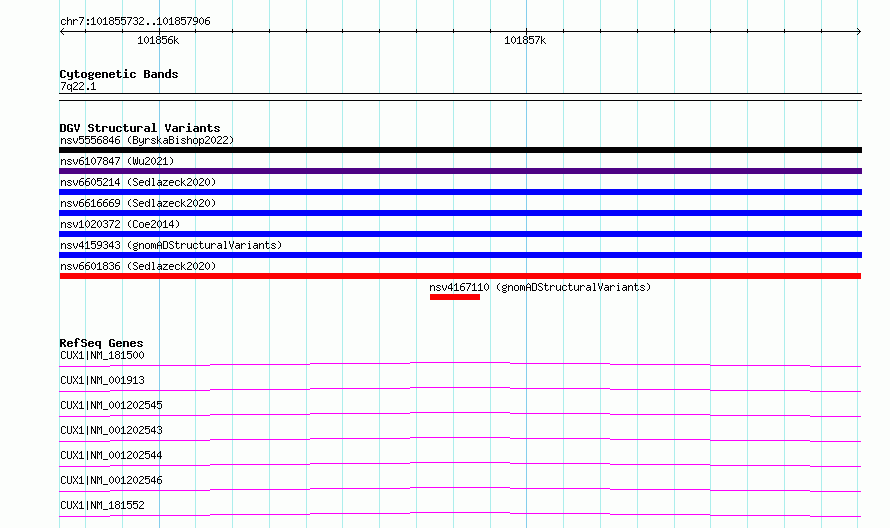Click the magenta gene line under CUX1|NM_001913
This screenshot has height=528, width=890.
460,389
